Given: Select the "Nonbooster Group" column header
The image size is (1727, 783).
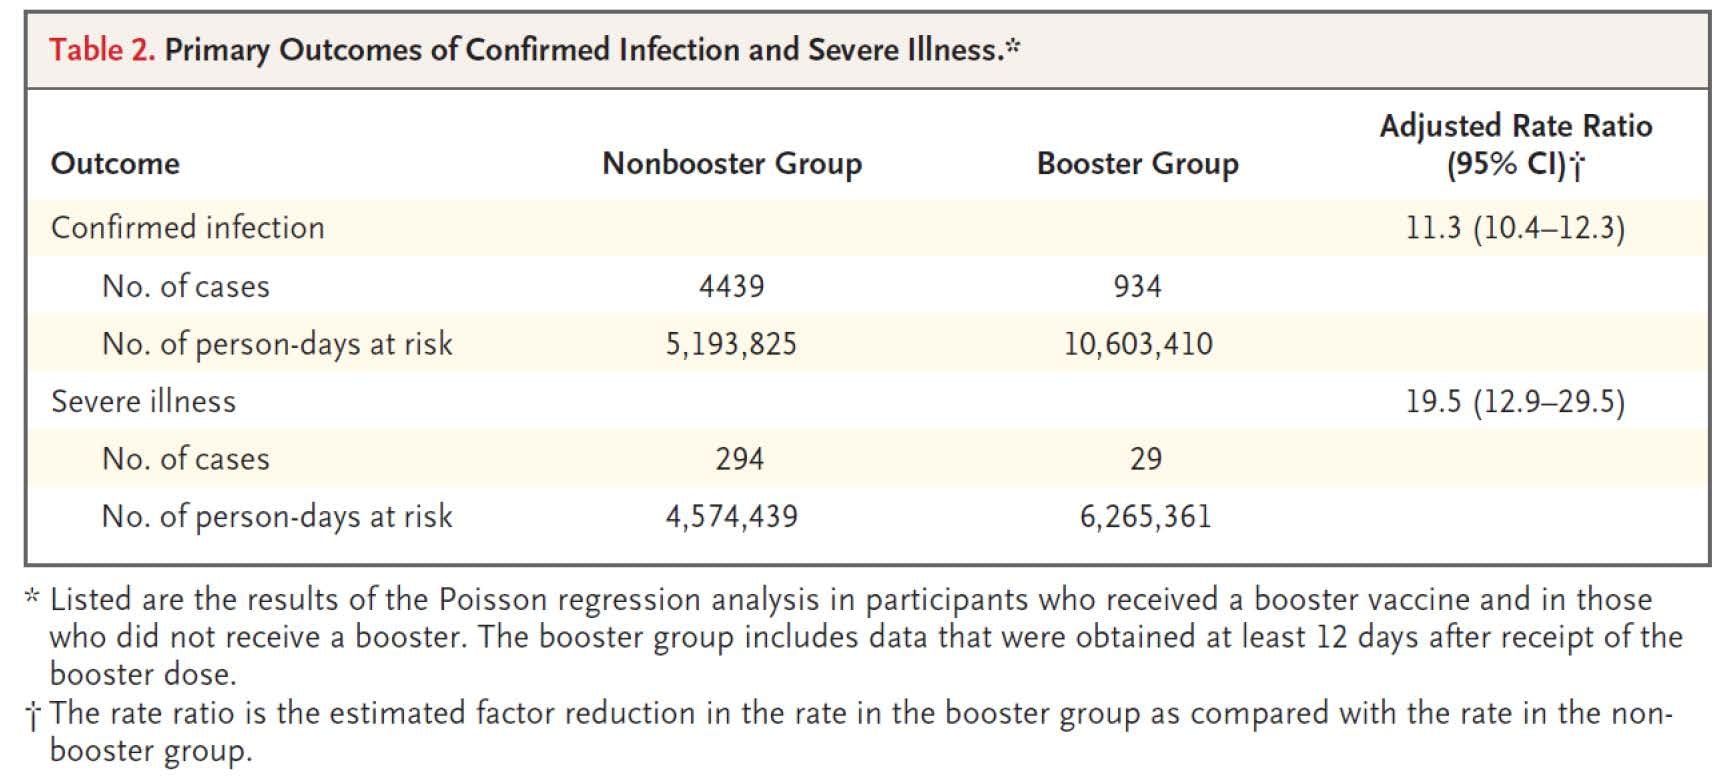Looking at the screenshot, I should coord(731,163).
